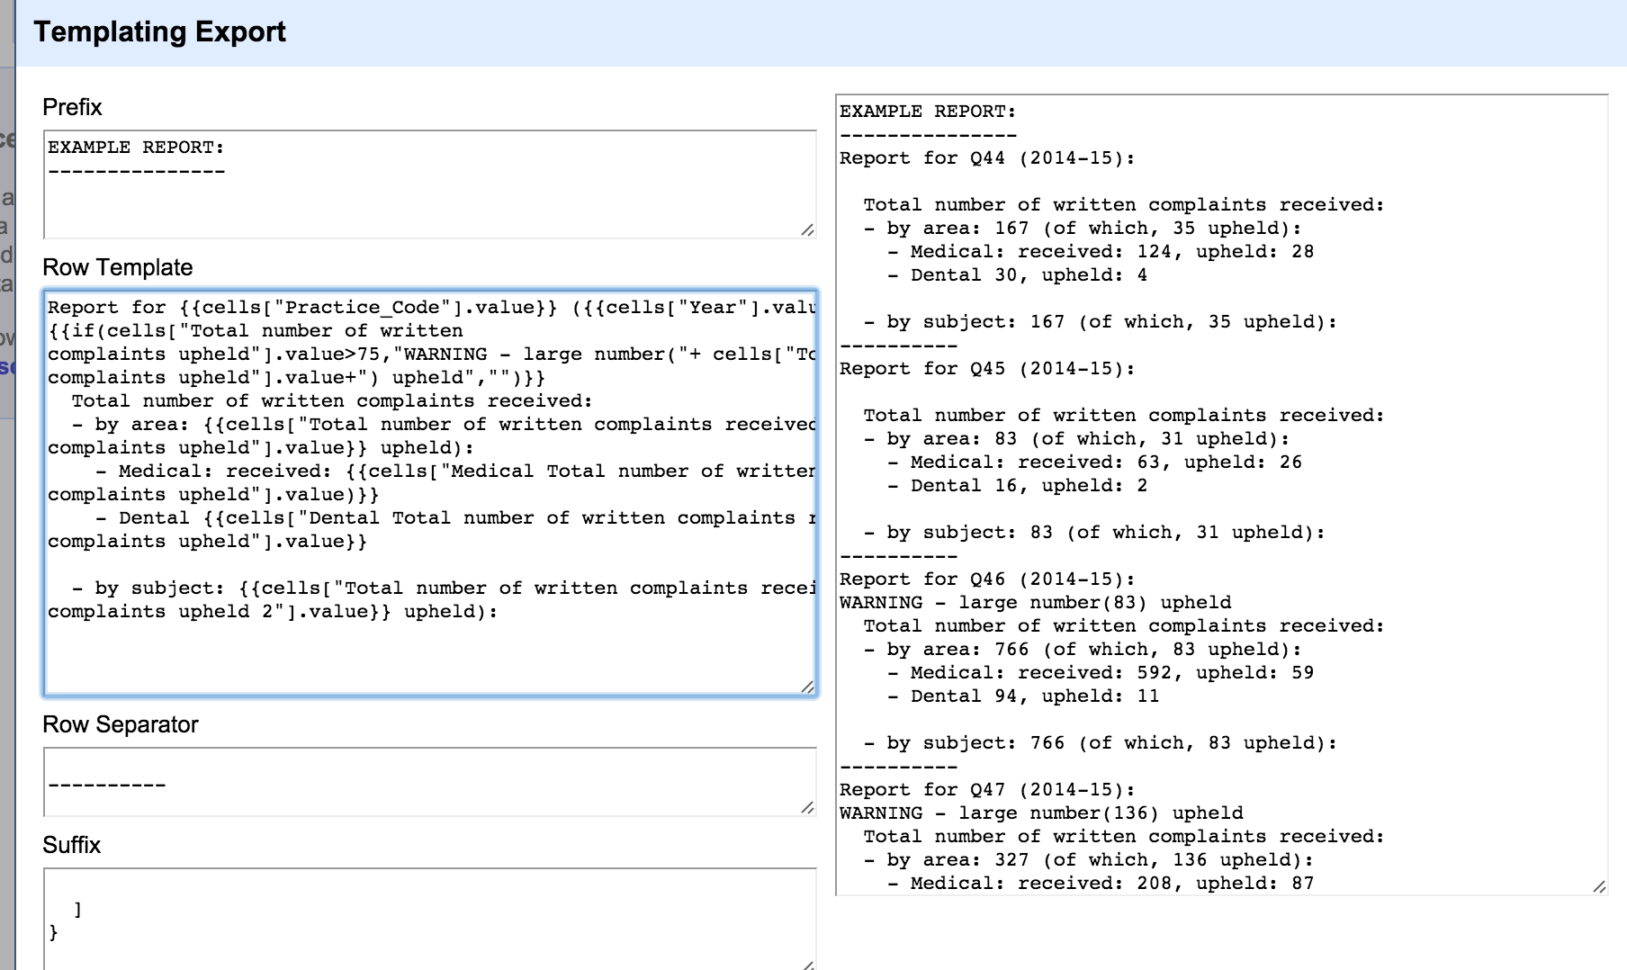Select the Templating Export dialog title
The width and height of the screenshot is (1627, 970).
(x=159, y=31)
